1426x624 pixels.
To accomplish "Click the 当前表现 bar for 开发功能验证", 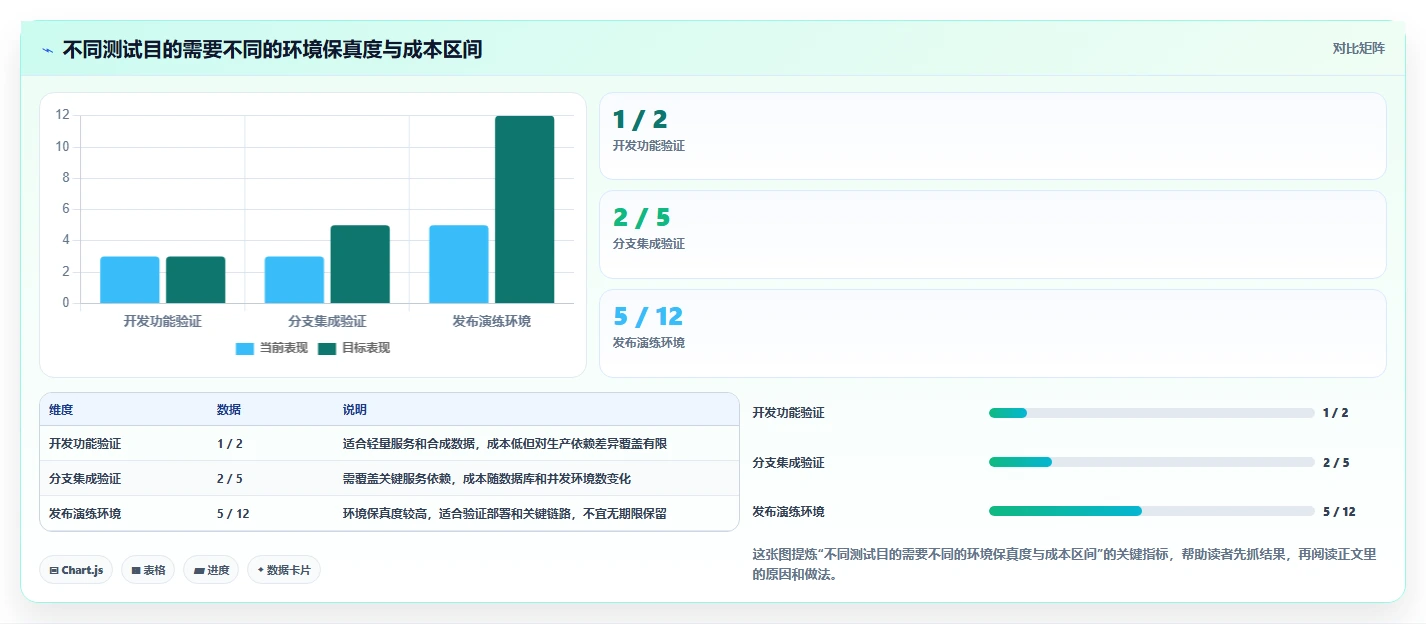I will pyautogui.click(x=130, y=280).
